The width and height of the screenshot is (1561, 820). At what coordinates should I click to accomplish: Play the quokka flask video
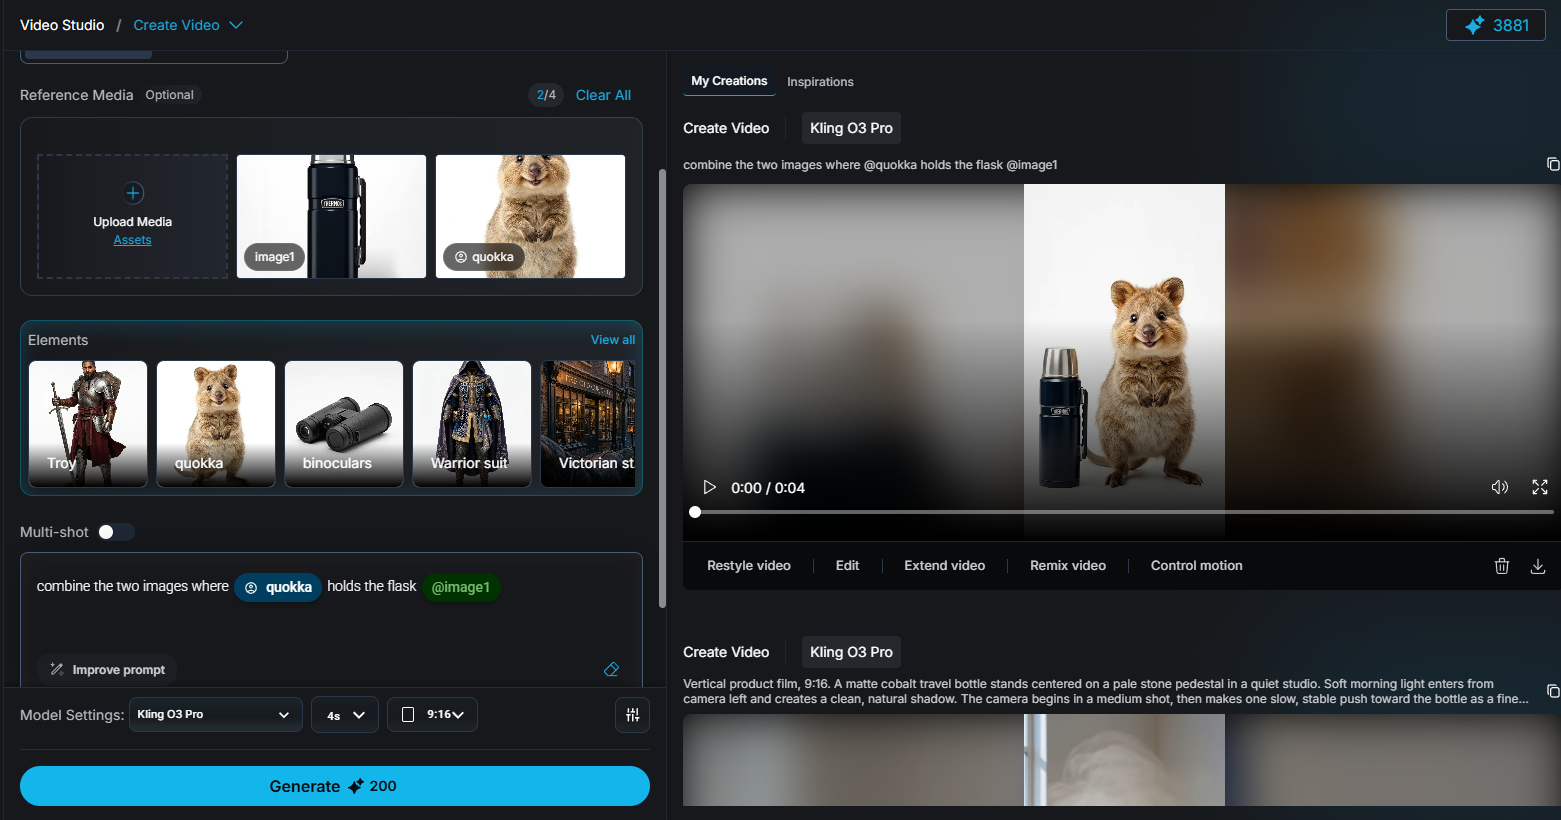tap(709, 488)
